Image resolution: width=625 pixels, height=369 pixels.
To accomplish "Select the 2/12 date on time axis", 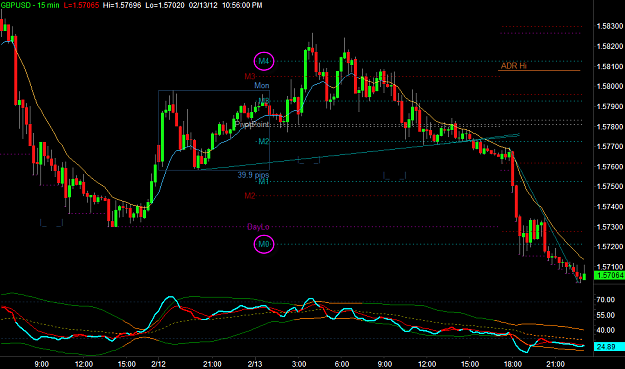I will point(158,364).
